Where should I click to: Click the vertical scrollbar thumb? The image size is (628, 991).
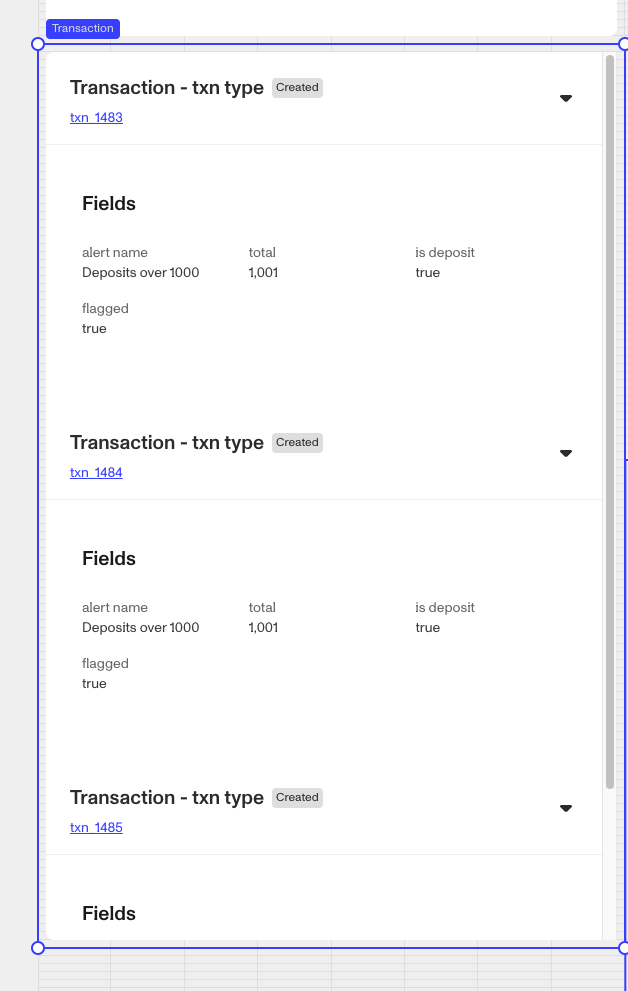tap(610, 422)
